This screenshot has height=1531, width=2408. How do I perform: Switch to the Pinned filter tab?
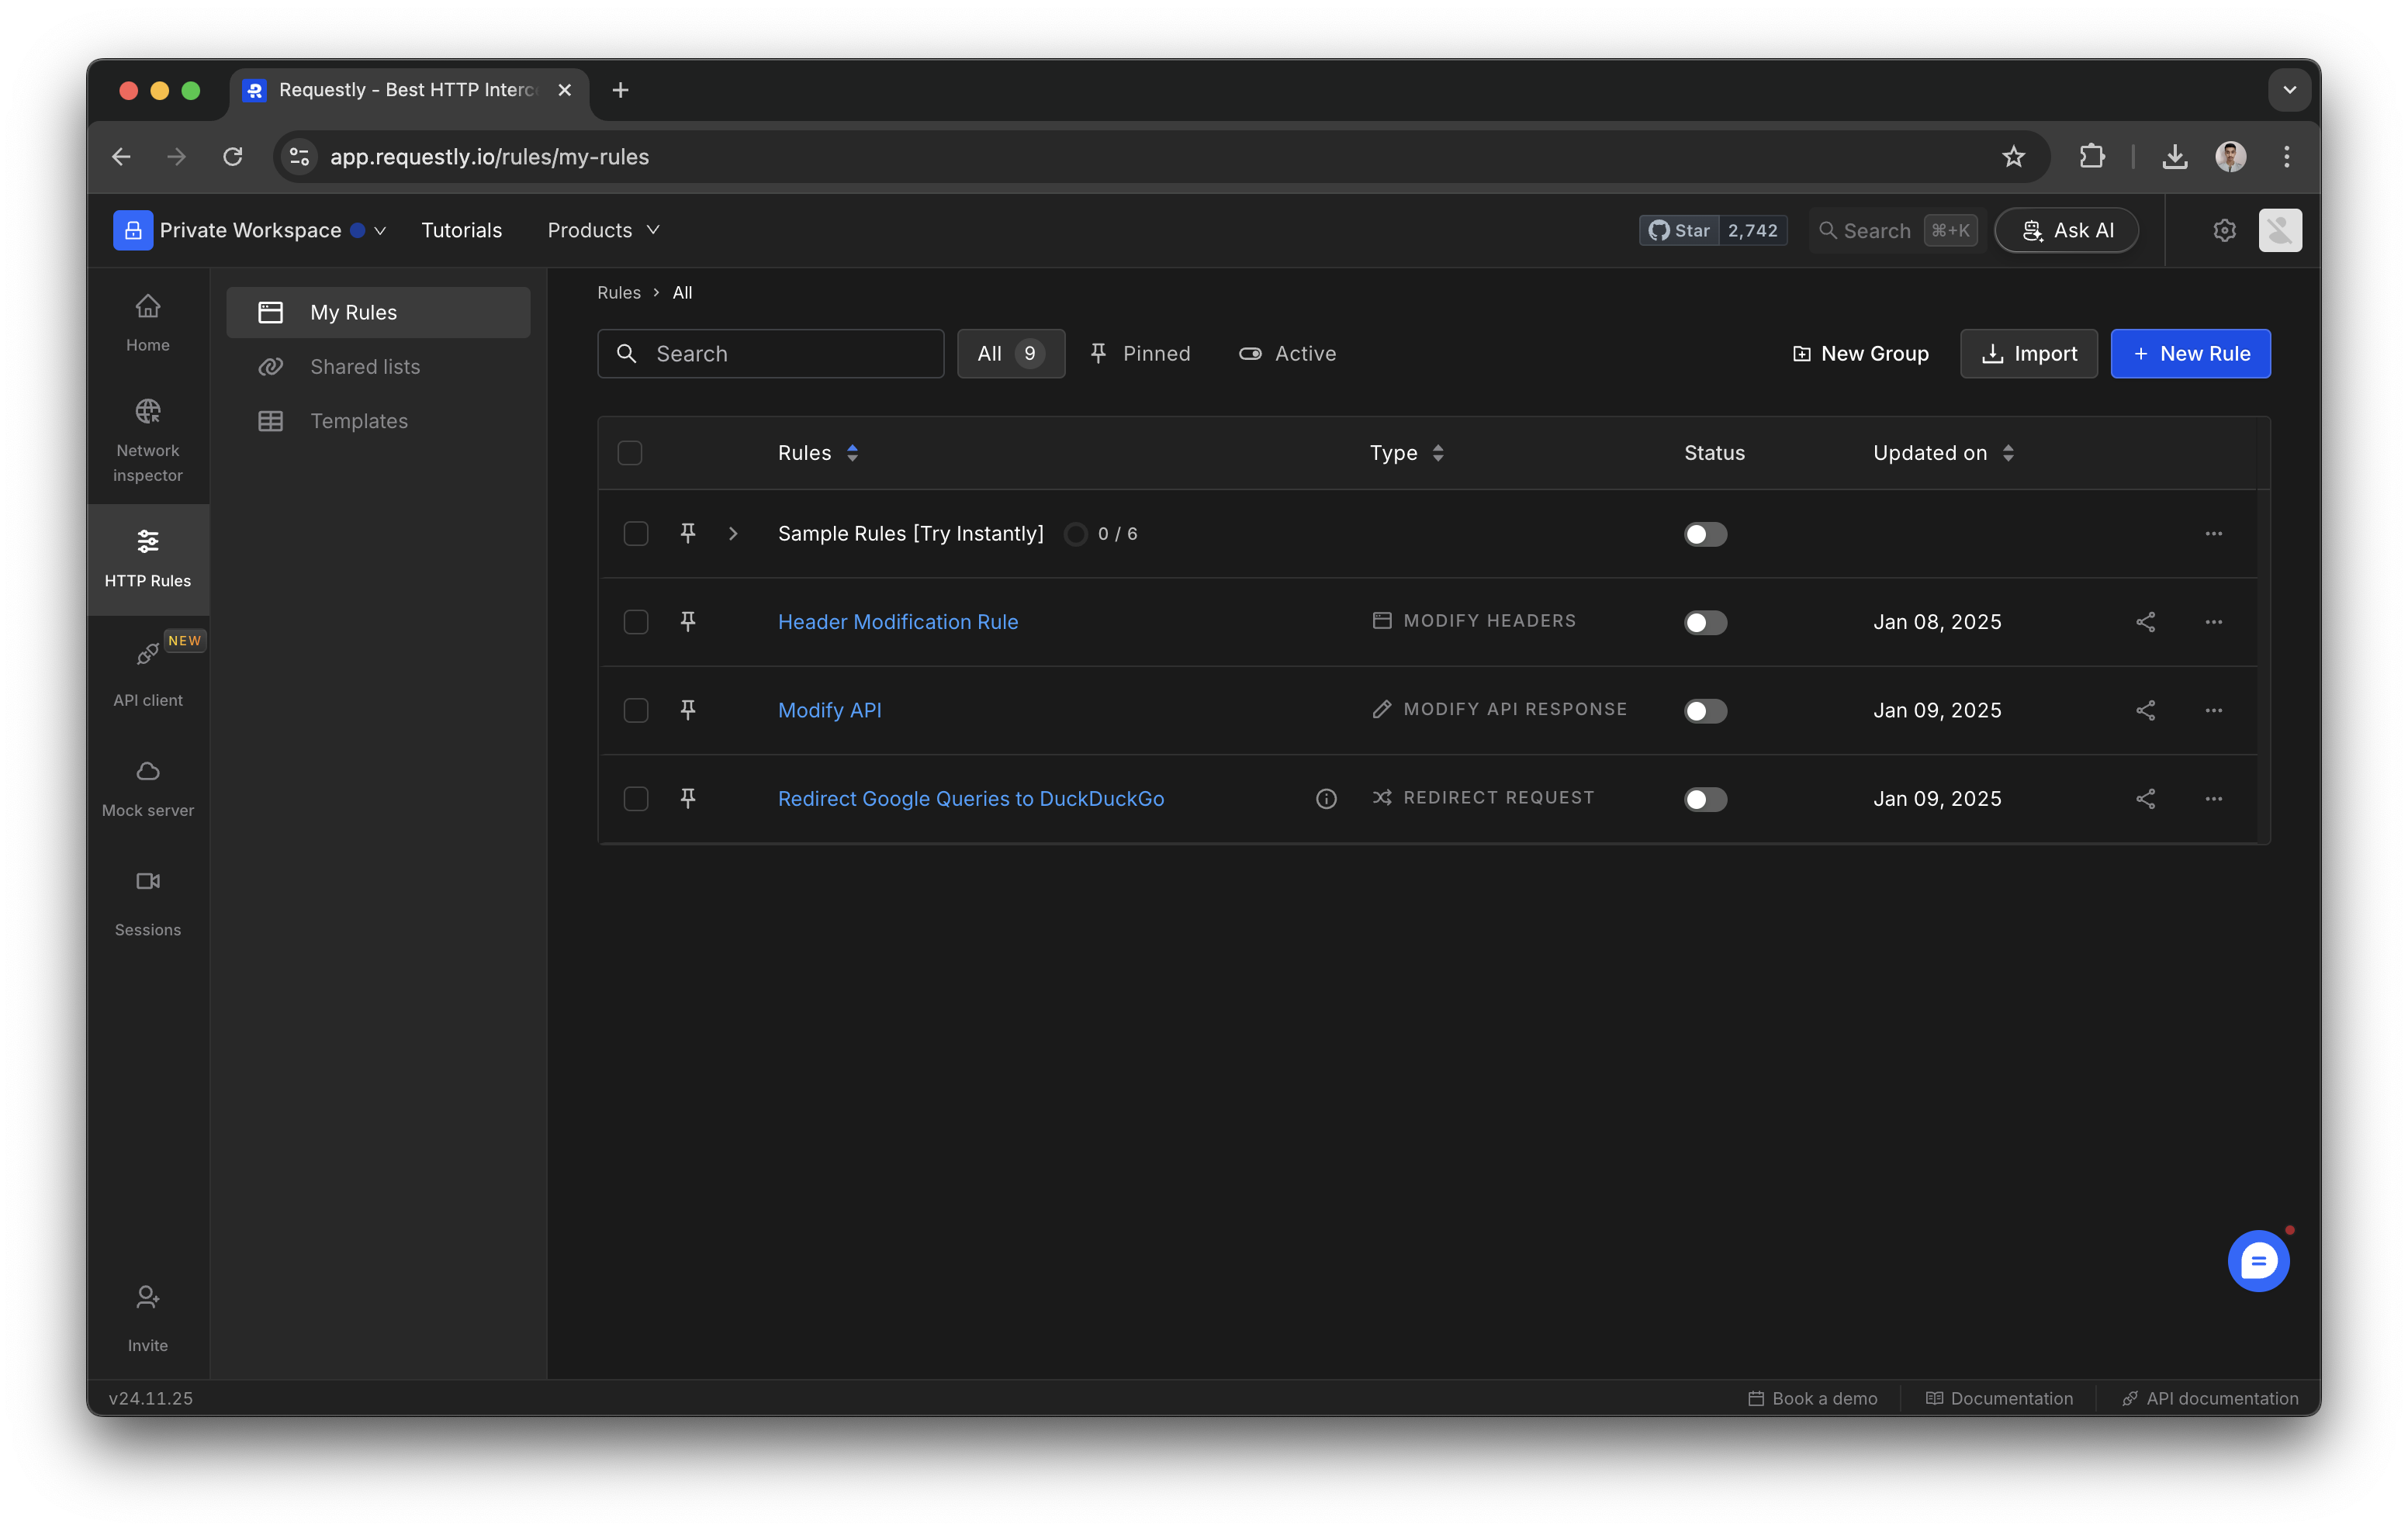[1140, 353]
